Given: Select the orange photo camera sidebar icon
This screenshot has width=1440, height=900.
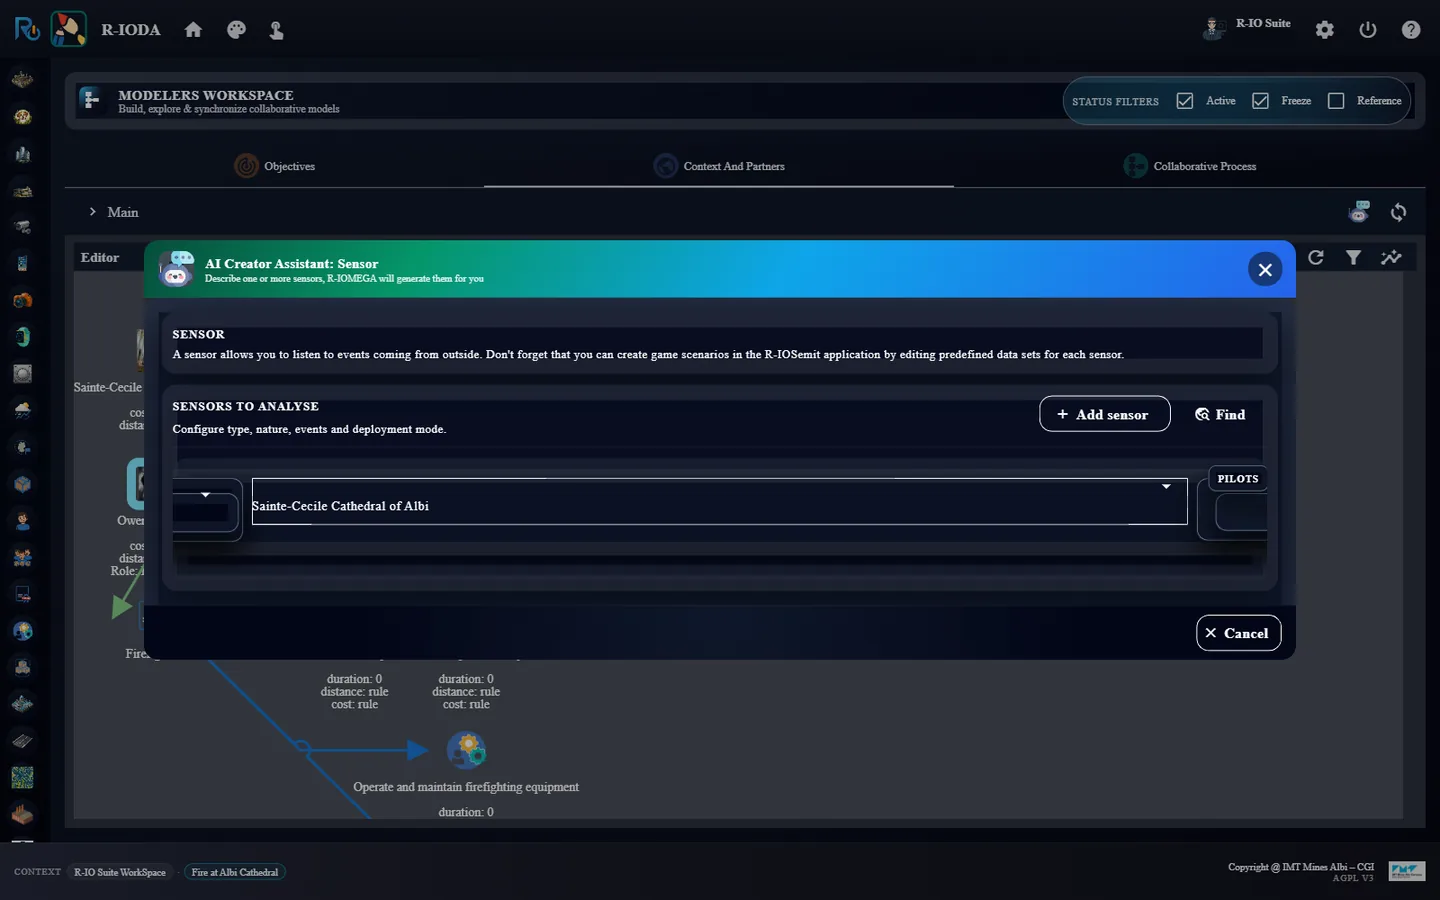Looking at the screenshot, I should (22, 300).
